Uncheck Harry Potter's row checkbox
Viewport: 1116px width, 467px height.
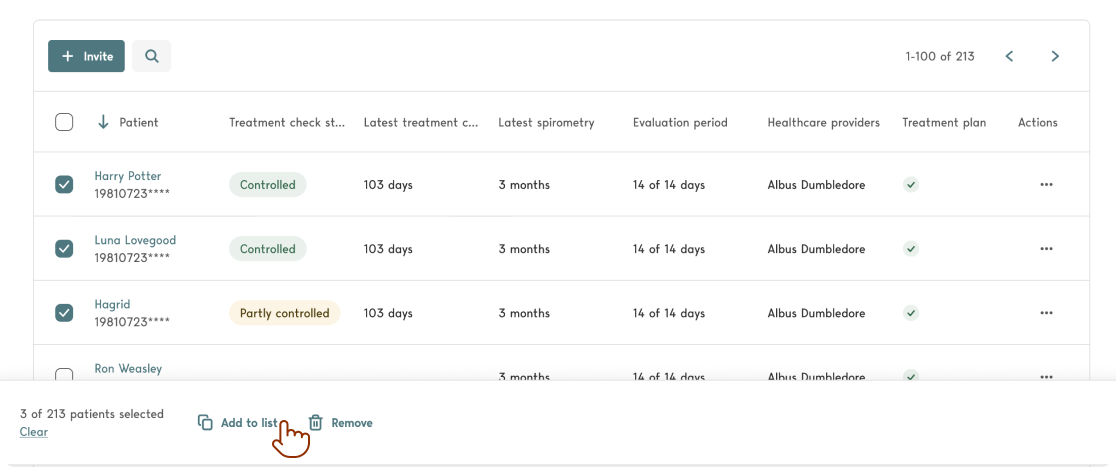64,185
